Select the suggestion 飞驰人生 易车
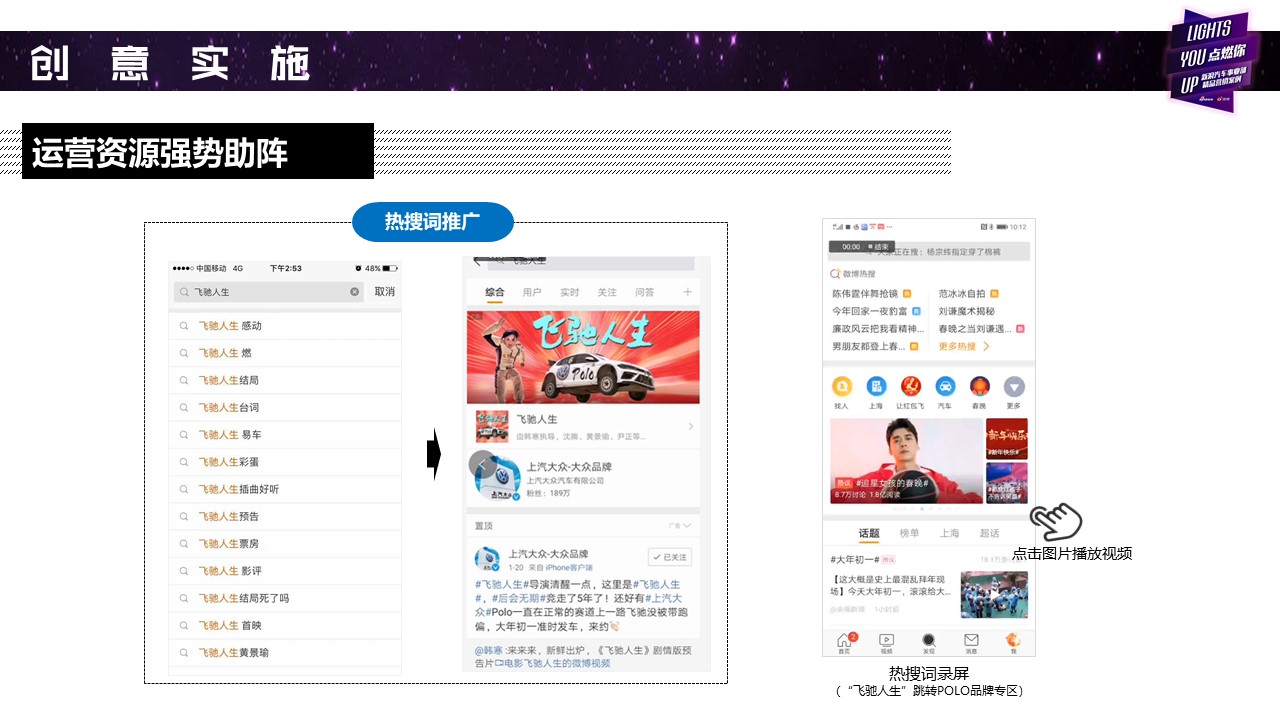 click(x=285, y=435)
